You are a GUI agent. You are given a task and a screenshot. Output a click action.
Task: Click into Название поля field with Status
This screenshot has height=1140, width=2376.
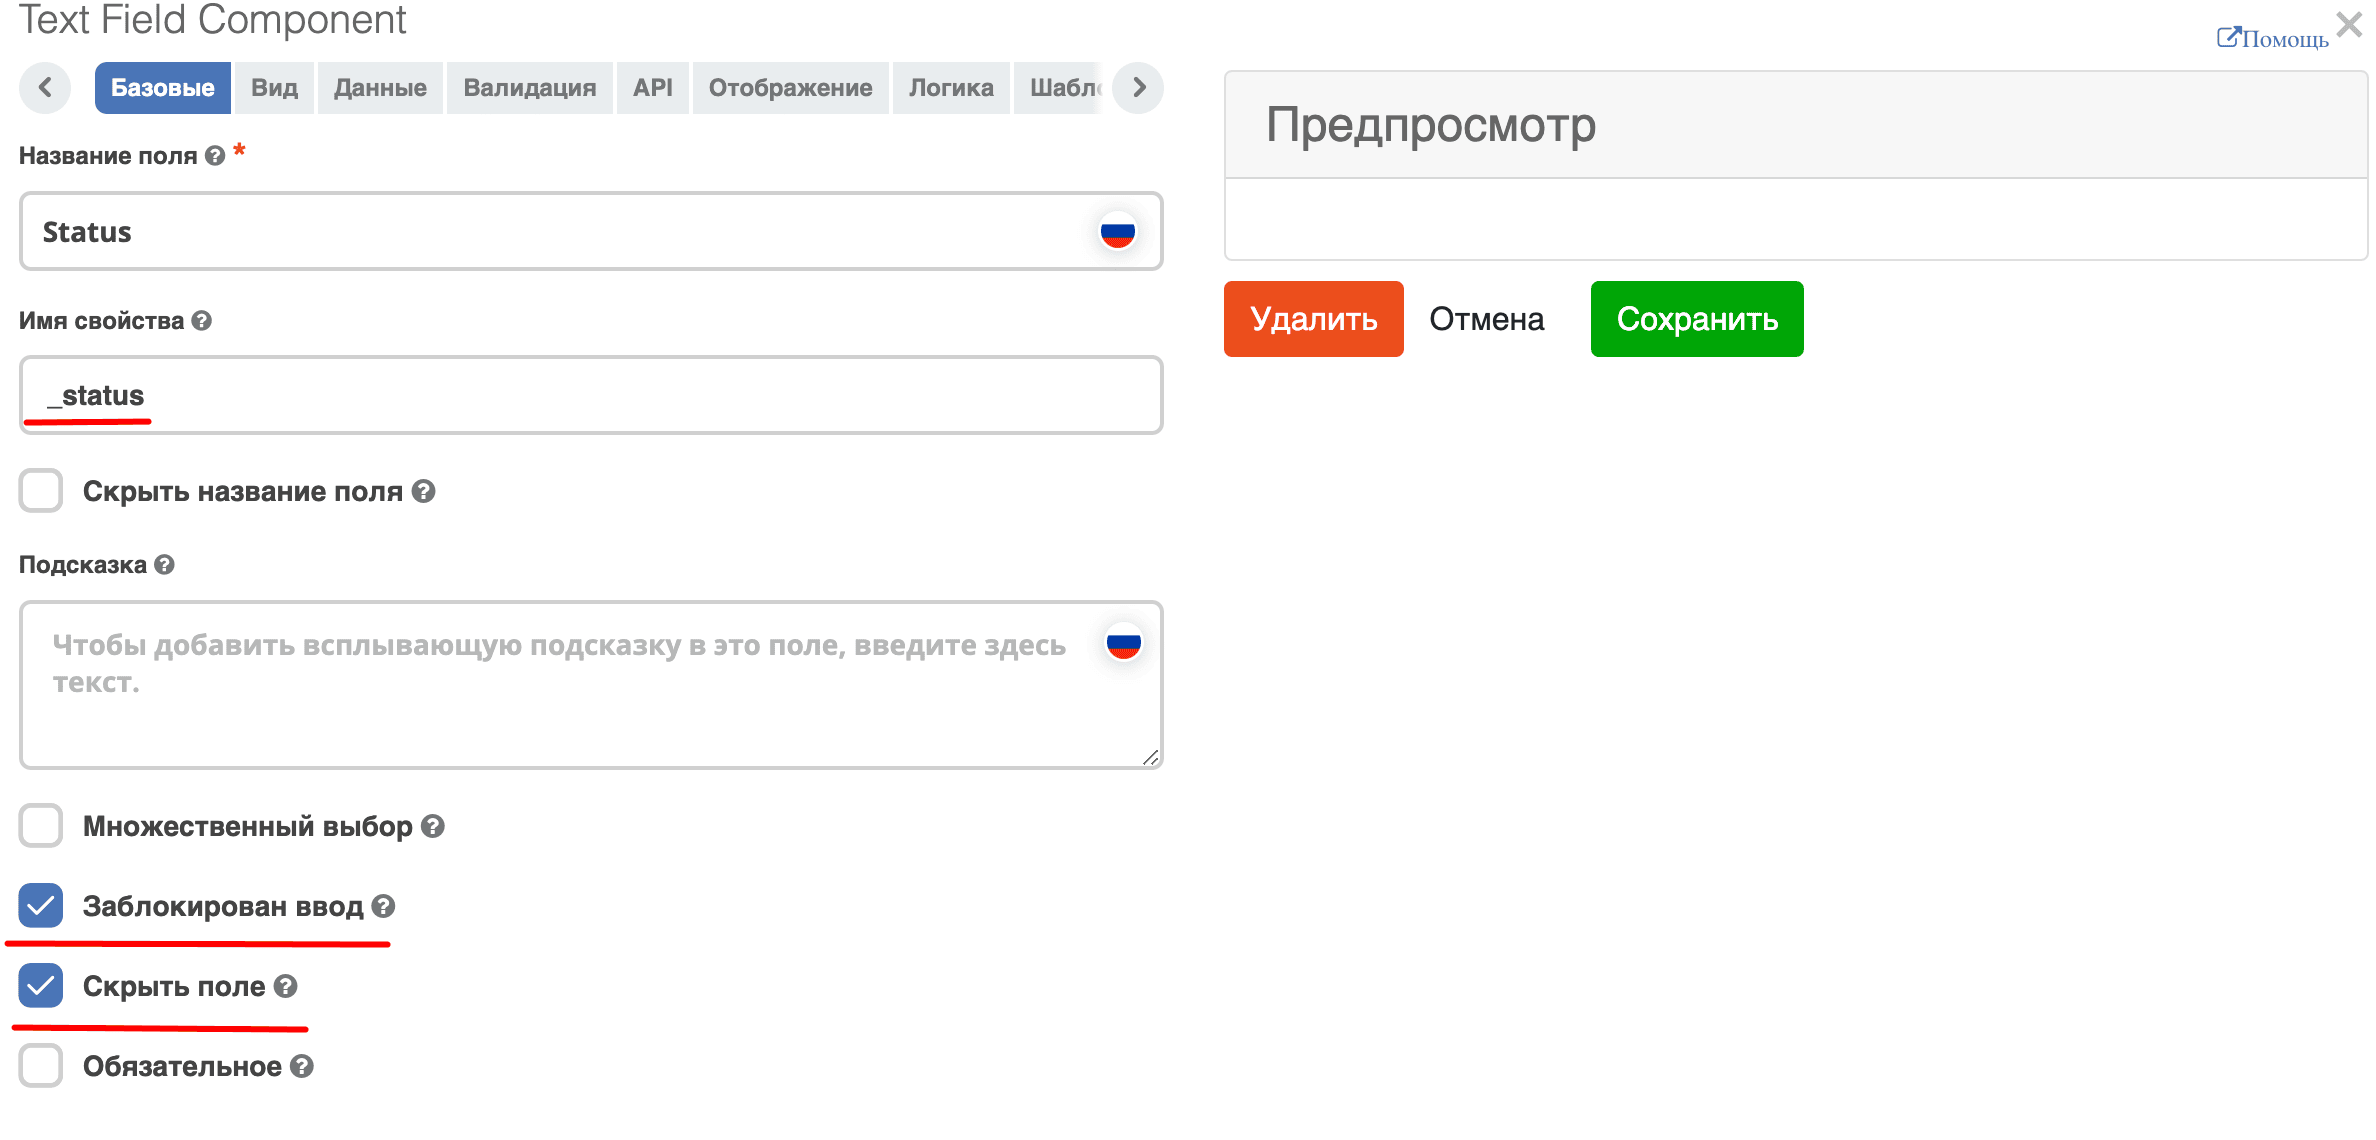click(591, 232)
